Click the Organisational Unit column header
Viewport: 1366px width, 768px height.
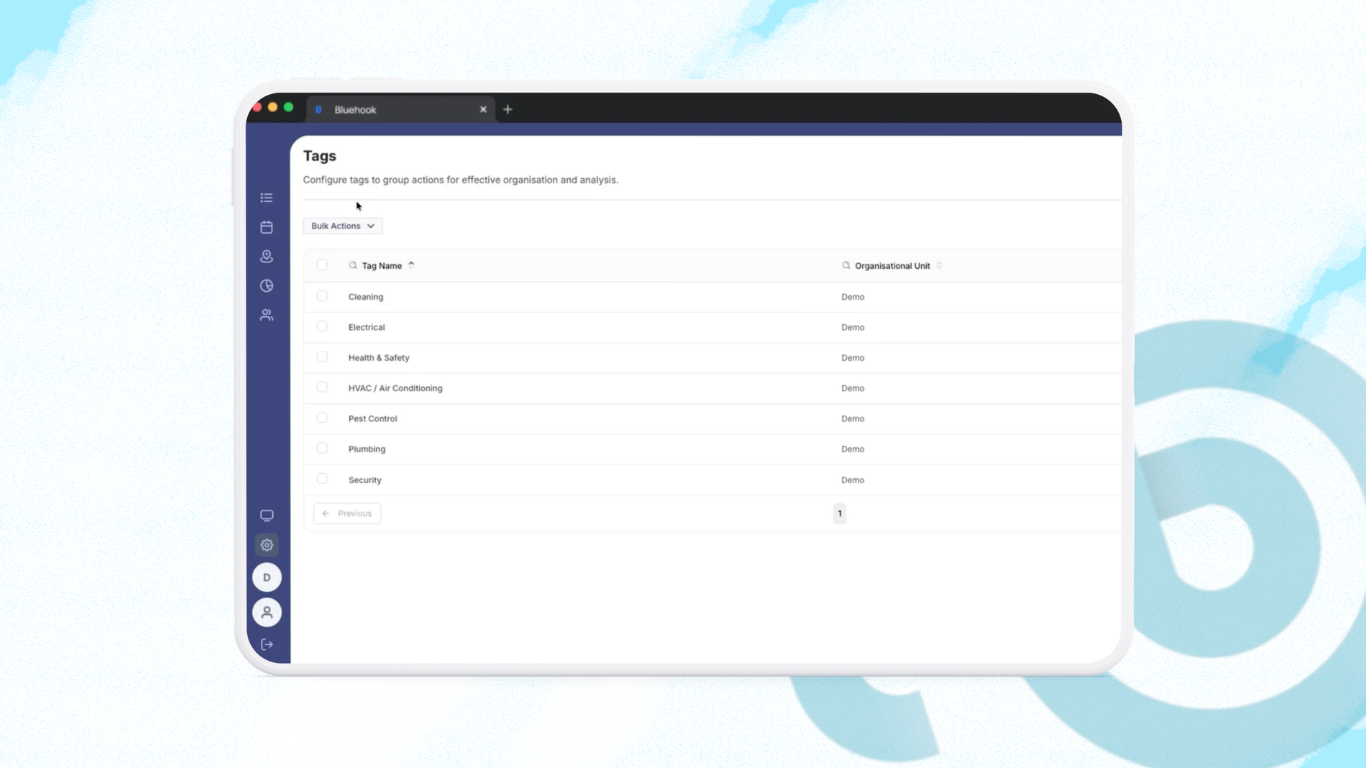click(x=893, y=266)
